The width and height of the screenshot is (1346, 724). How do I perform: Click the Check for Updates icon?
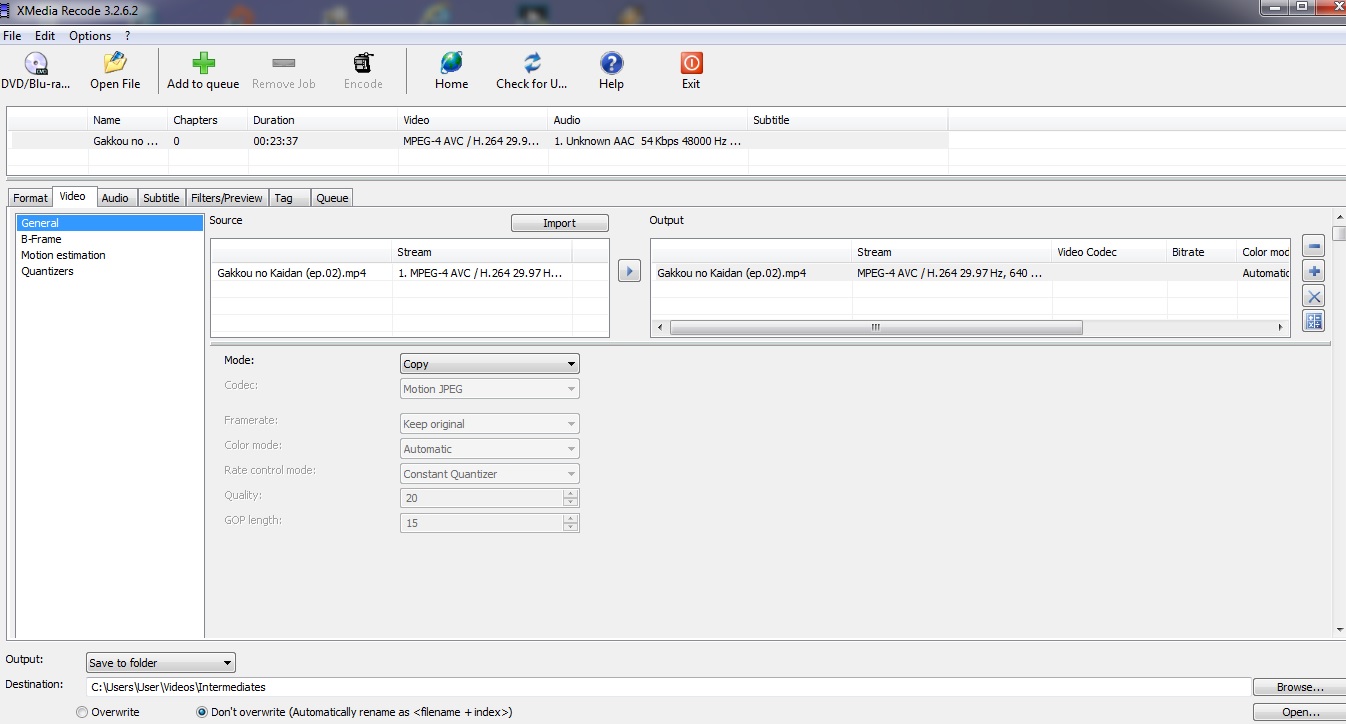(532, 63)
